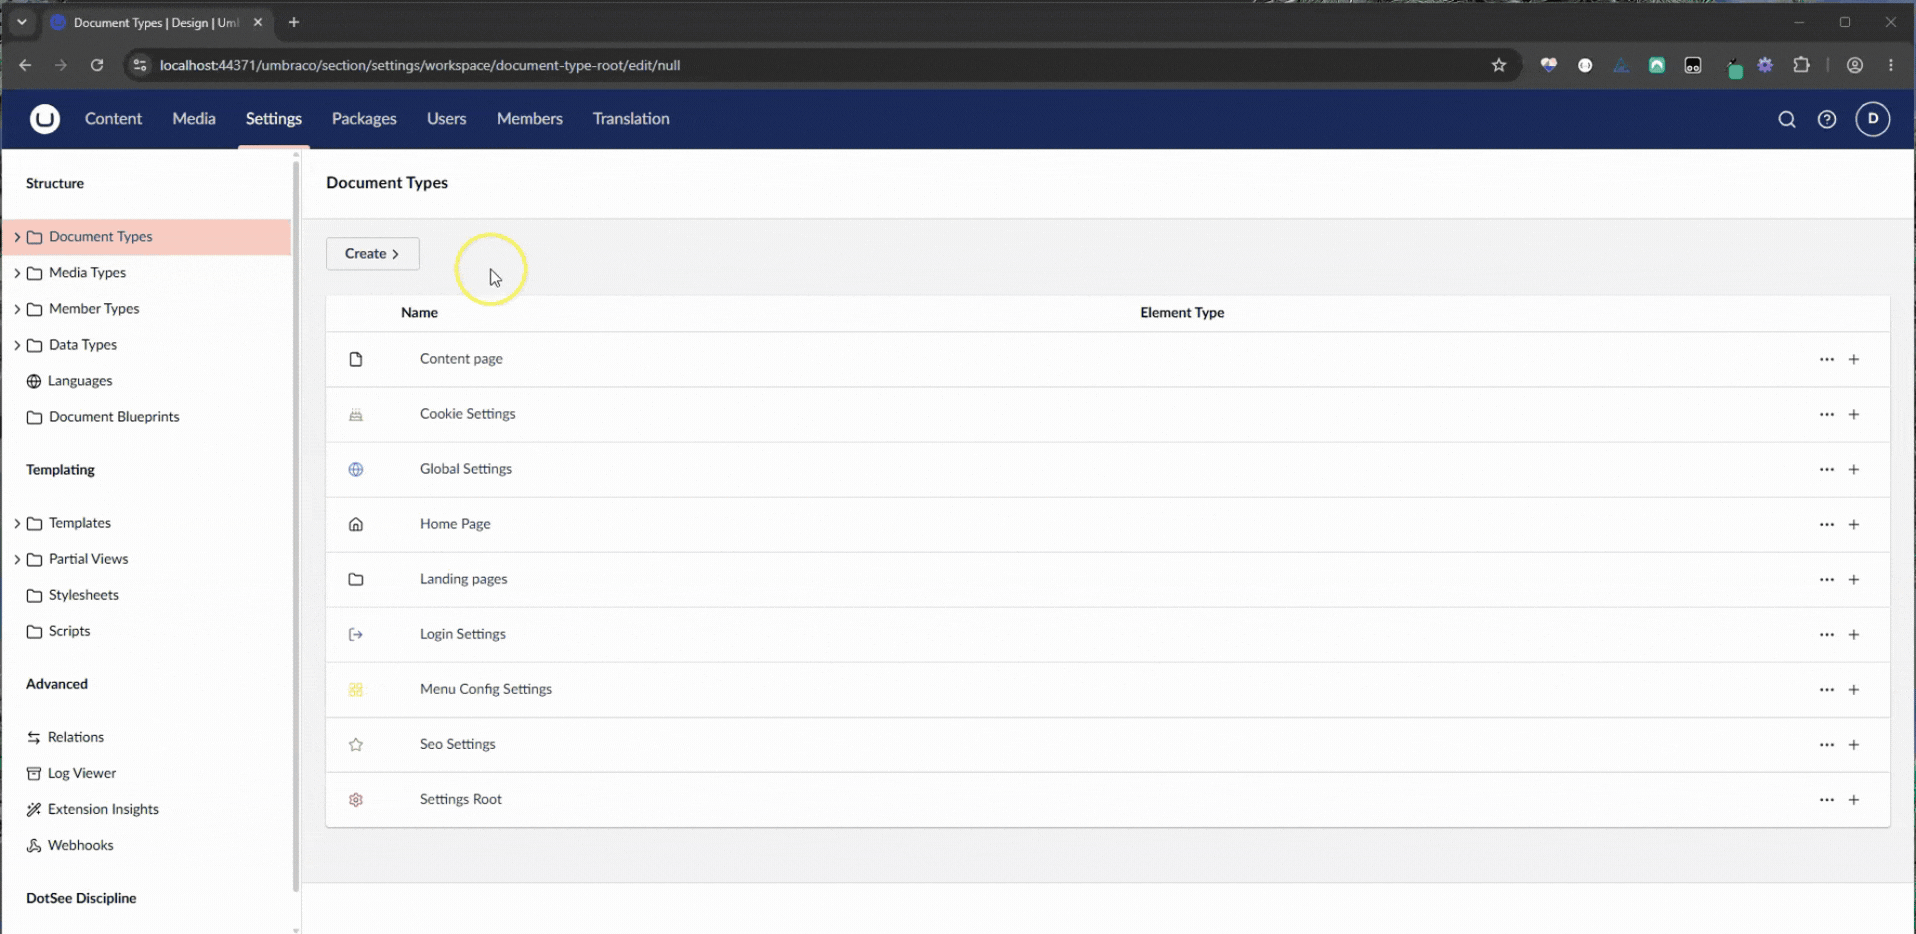This screenshot has height=934, width=1916.
Task: Click the plus icon for Content page
Action: point(1854,359)
